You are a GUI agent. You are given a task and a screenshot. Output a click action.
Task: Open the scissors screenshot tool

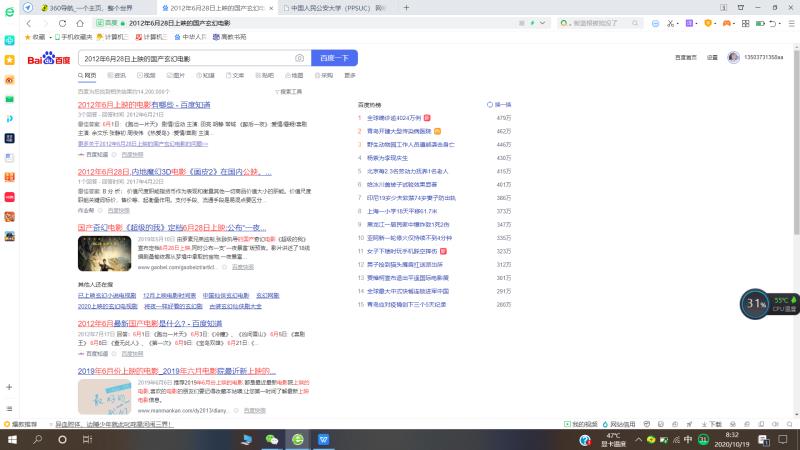(x=670, y=23)
